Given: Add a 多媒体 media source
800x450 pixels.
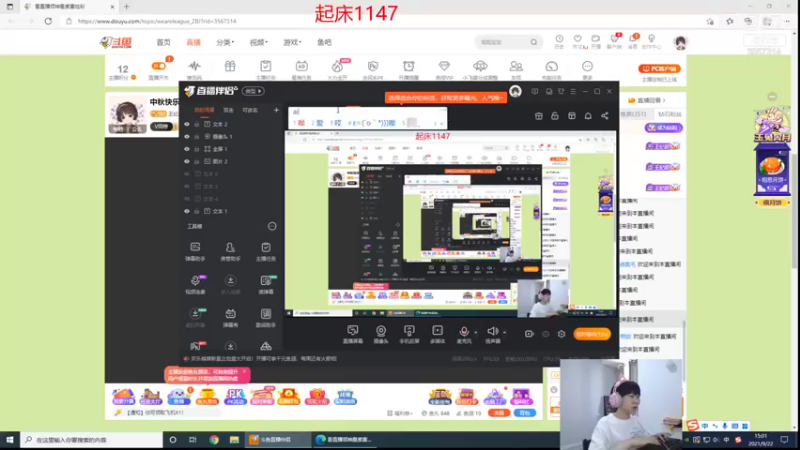Looking at the screenshot, I should pyautogui.click(x=438, y=334).
